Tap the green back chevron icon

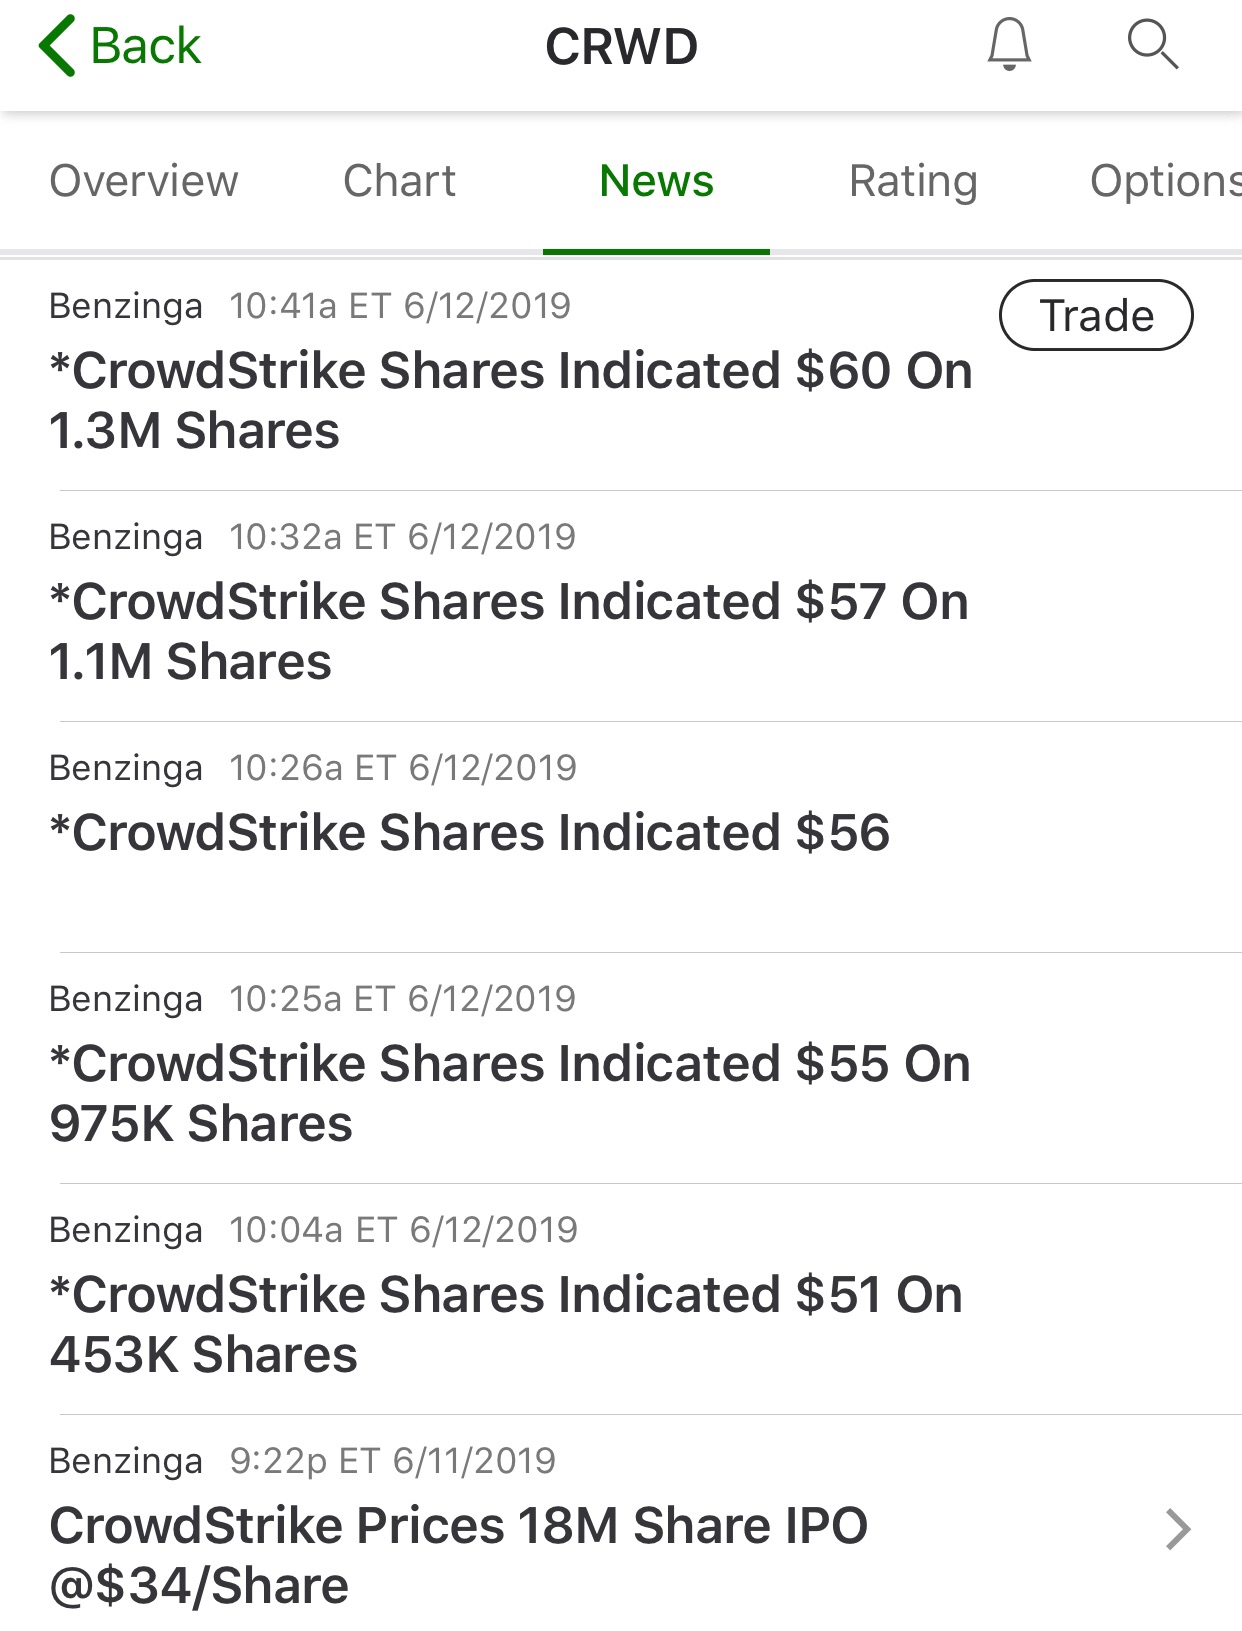57,46
